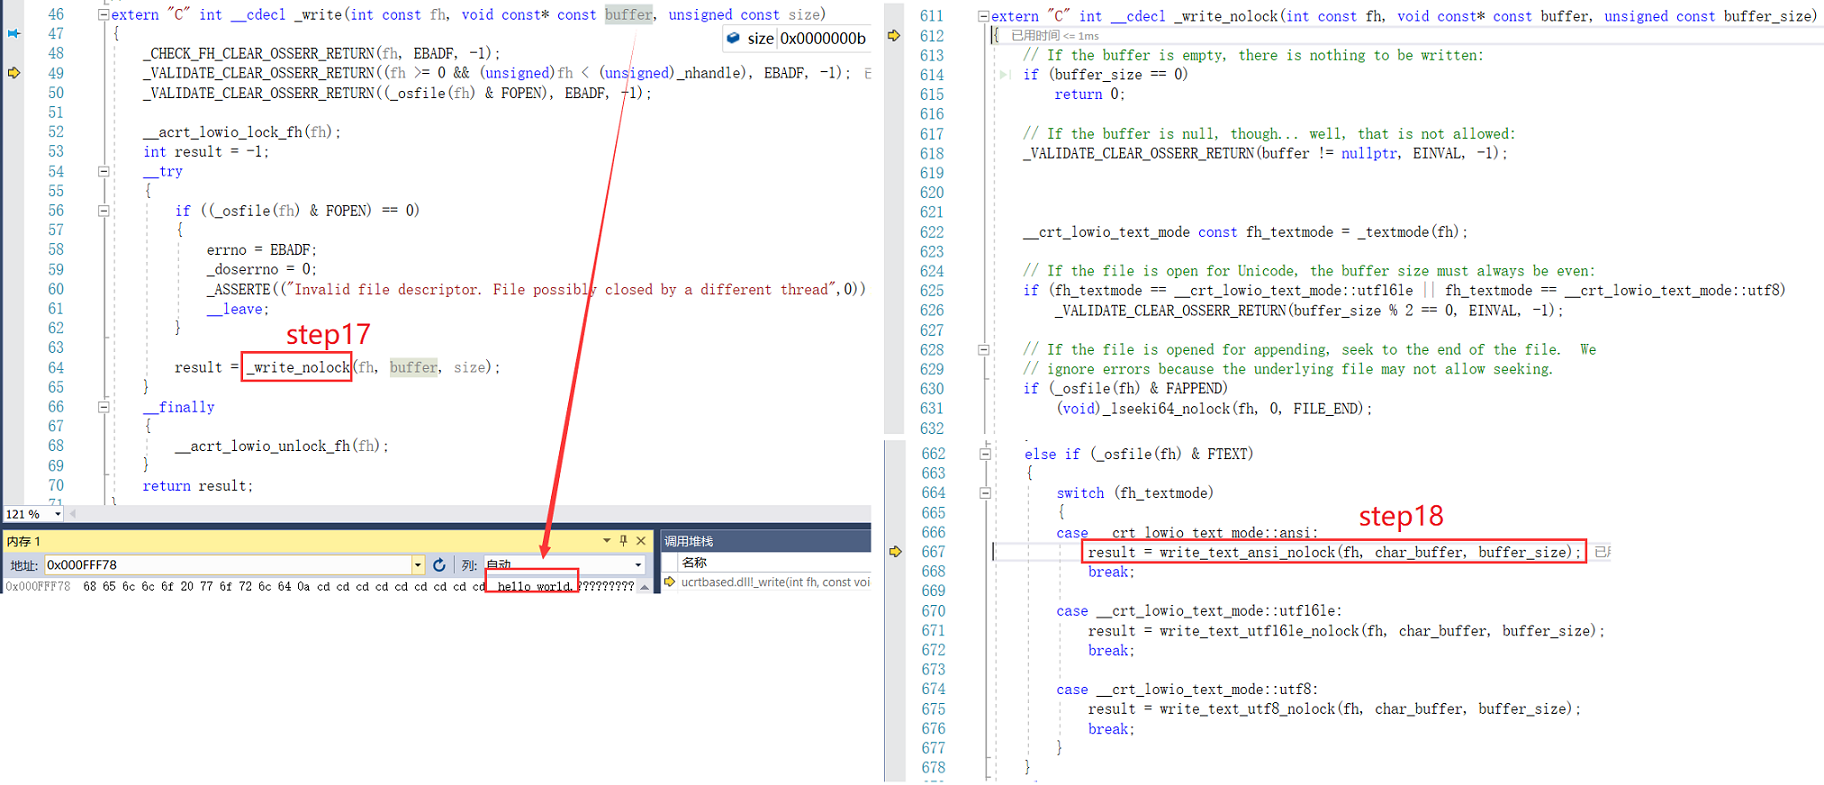This screenshot has height=785, width=1824.
Task: Collapse the __try block at line 54
Action: click(103, 172)
